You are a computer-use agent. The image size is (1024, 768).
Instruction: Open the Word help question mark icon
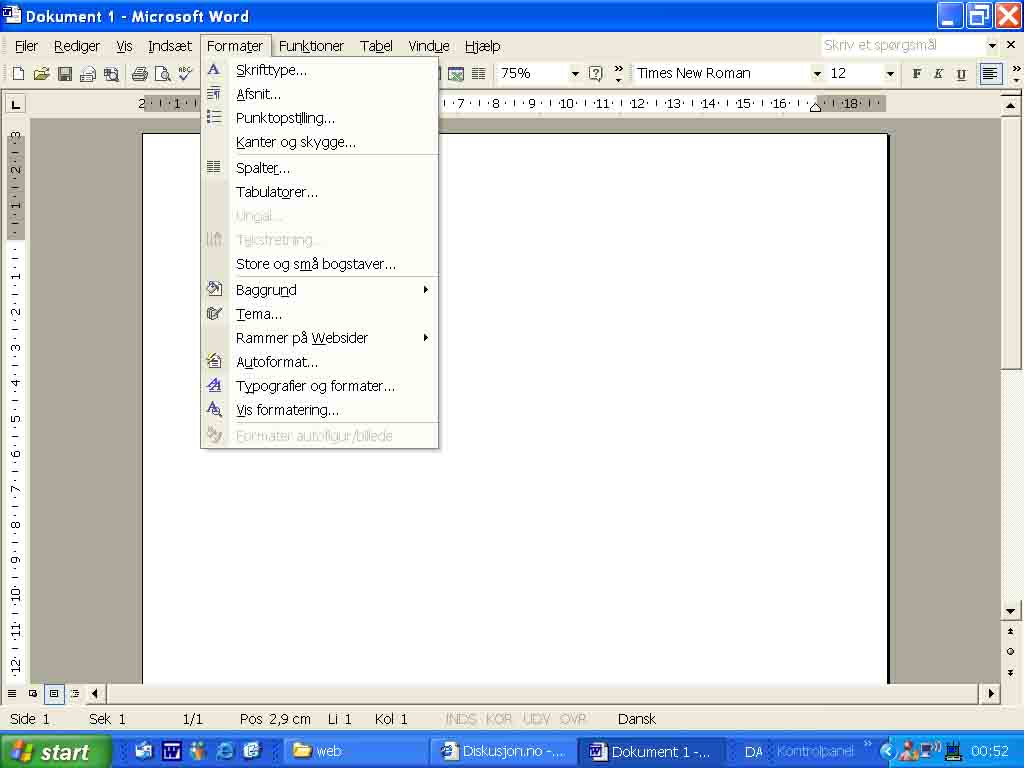pos(596,74)
